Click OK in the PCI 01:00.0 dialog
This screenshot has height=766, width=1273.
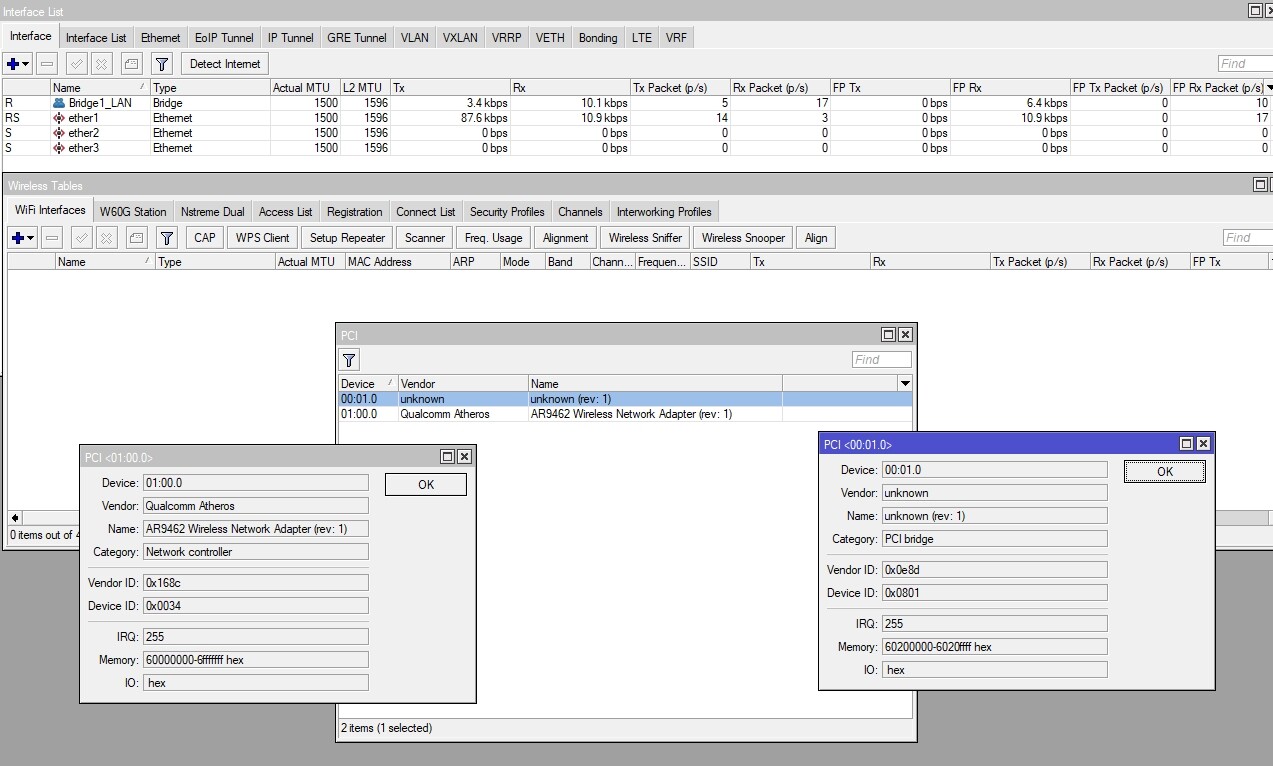pos(425,485)
